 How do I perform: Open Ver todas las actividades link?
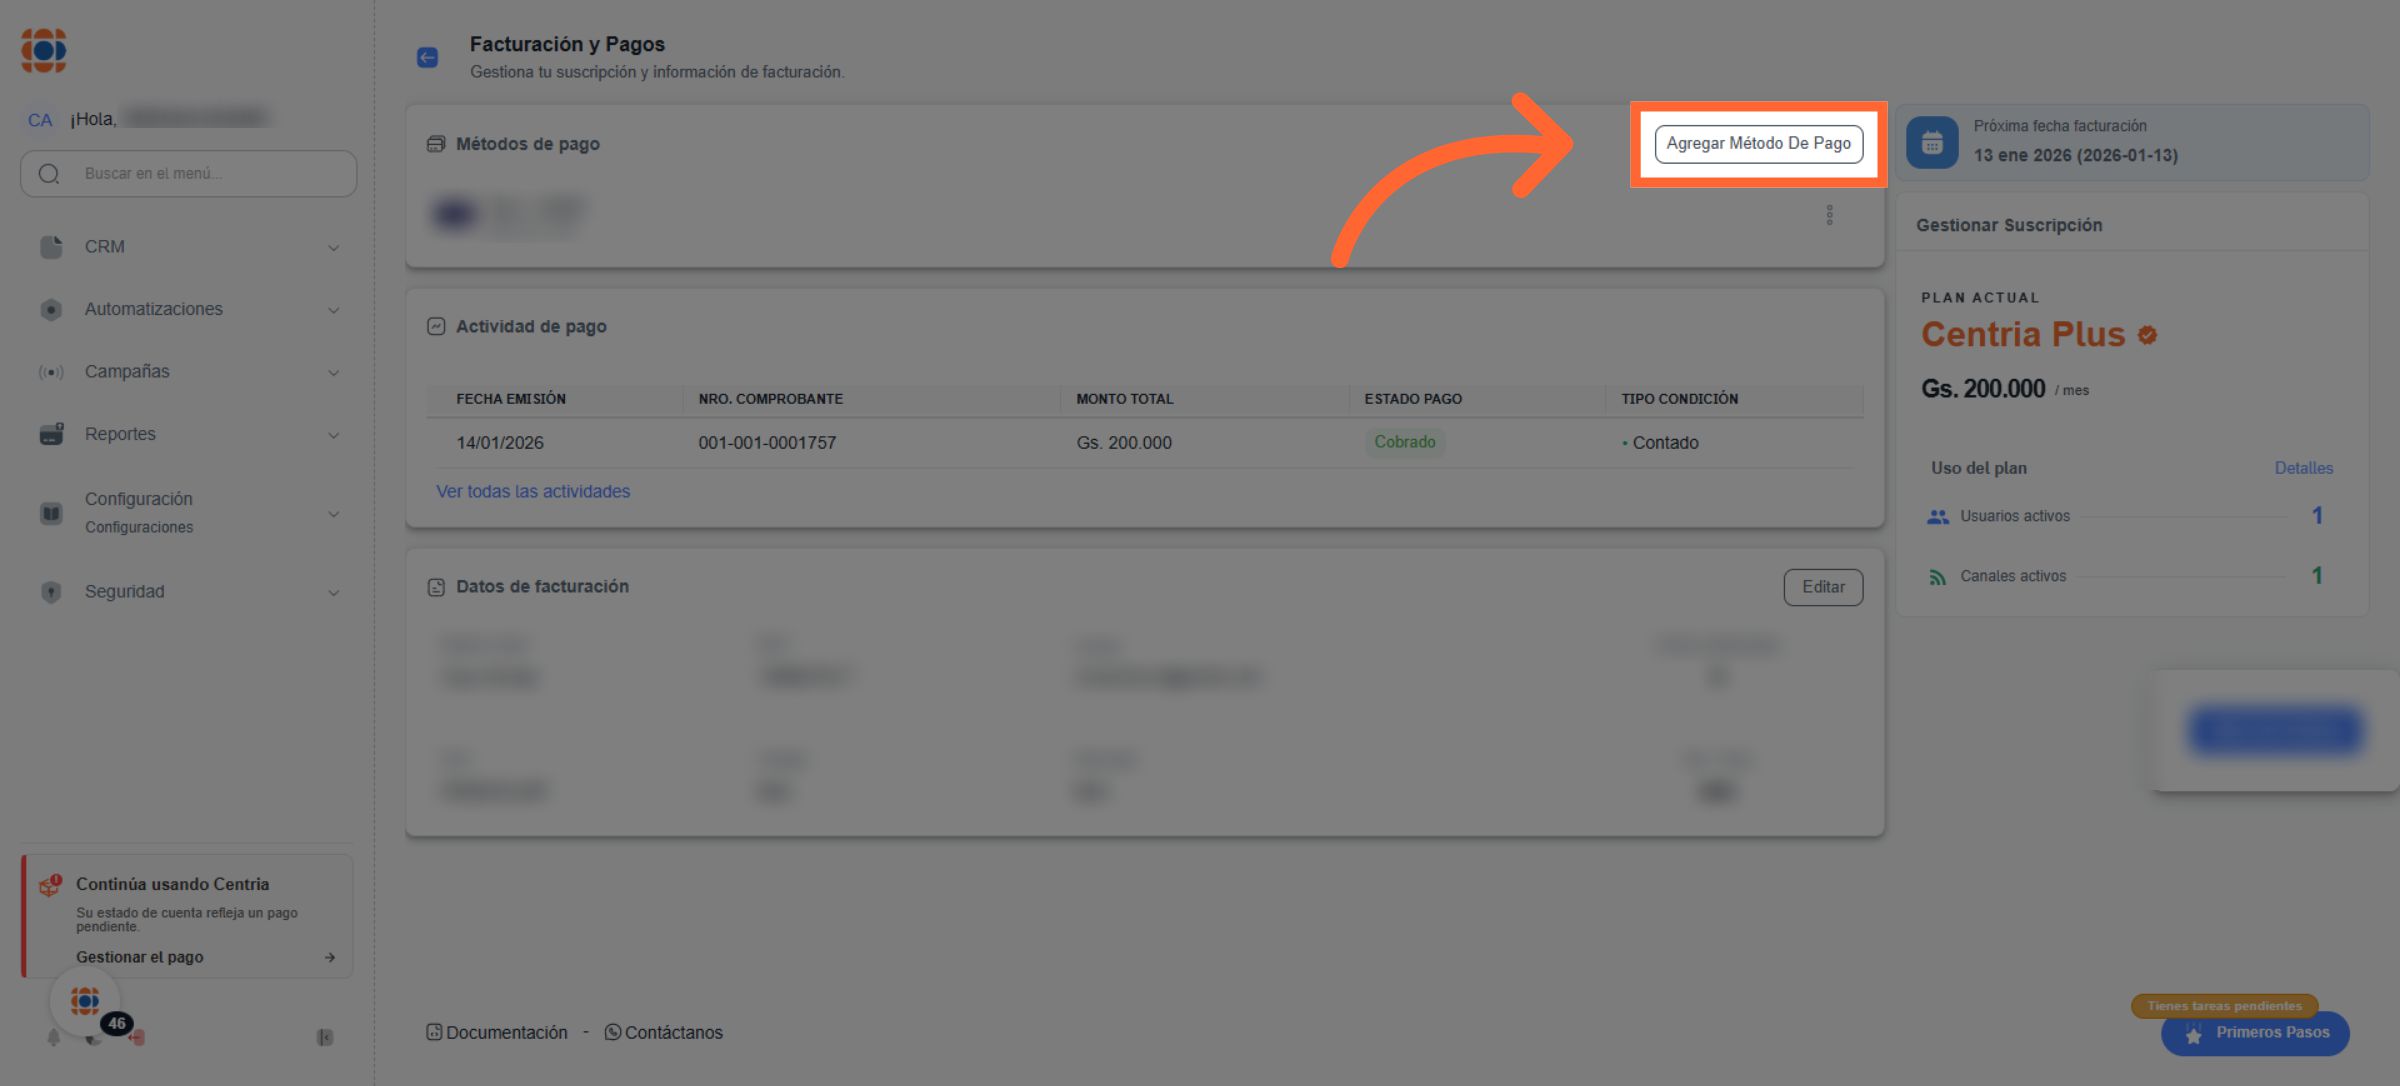tap(533, 491)
